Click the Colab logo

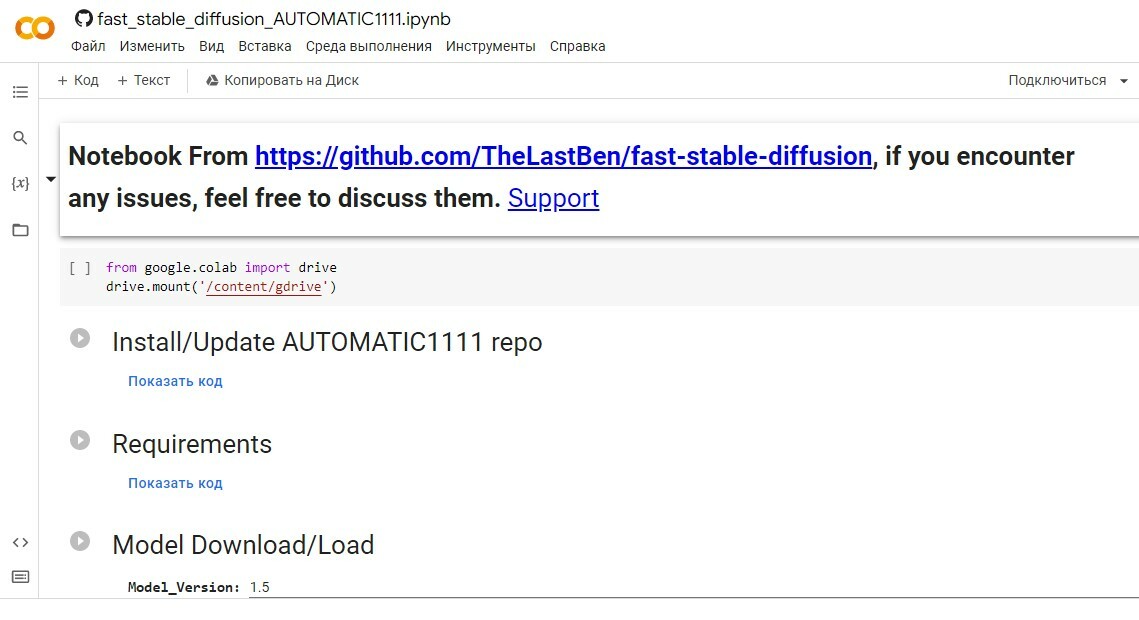point(35,28)
